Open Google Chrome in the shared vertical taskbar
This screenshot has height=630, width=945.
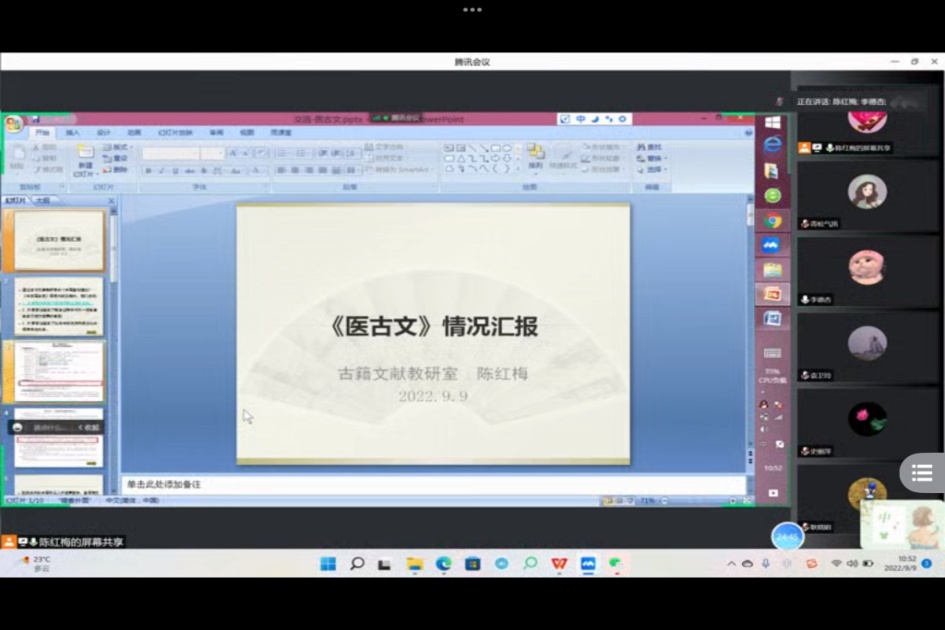pos(772,221)
